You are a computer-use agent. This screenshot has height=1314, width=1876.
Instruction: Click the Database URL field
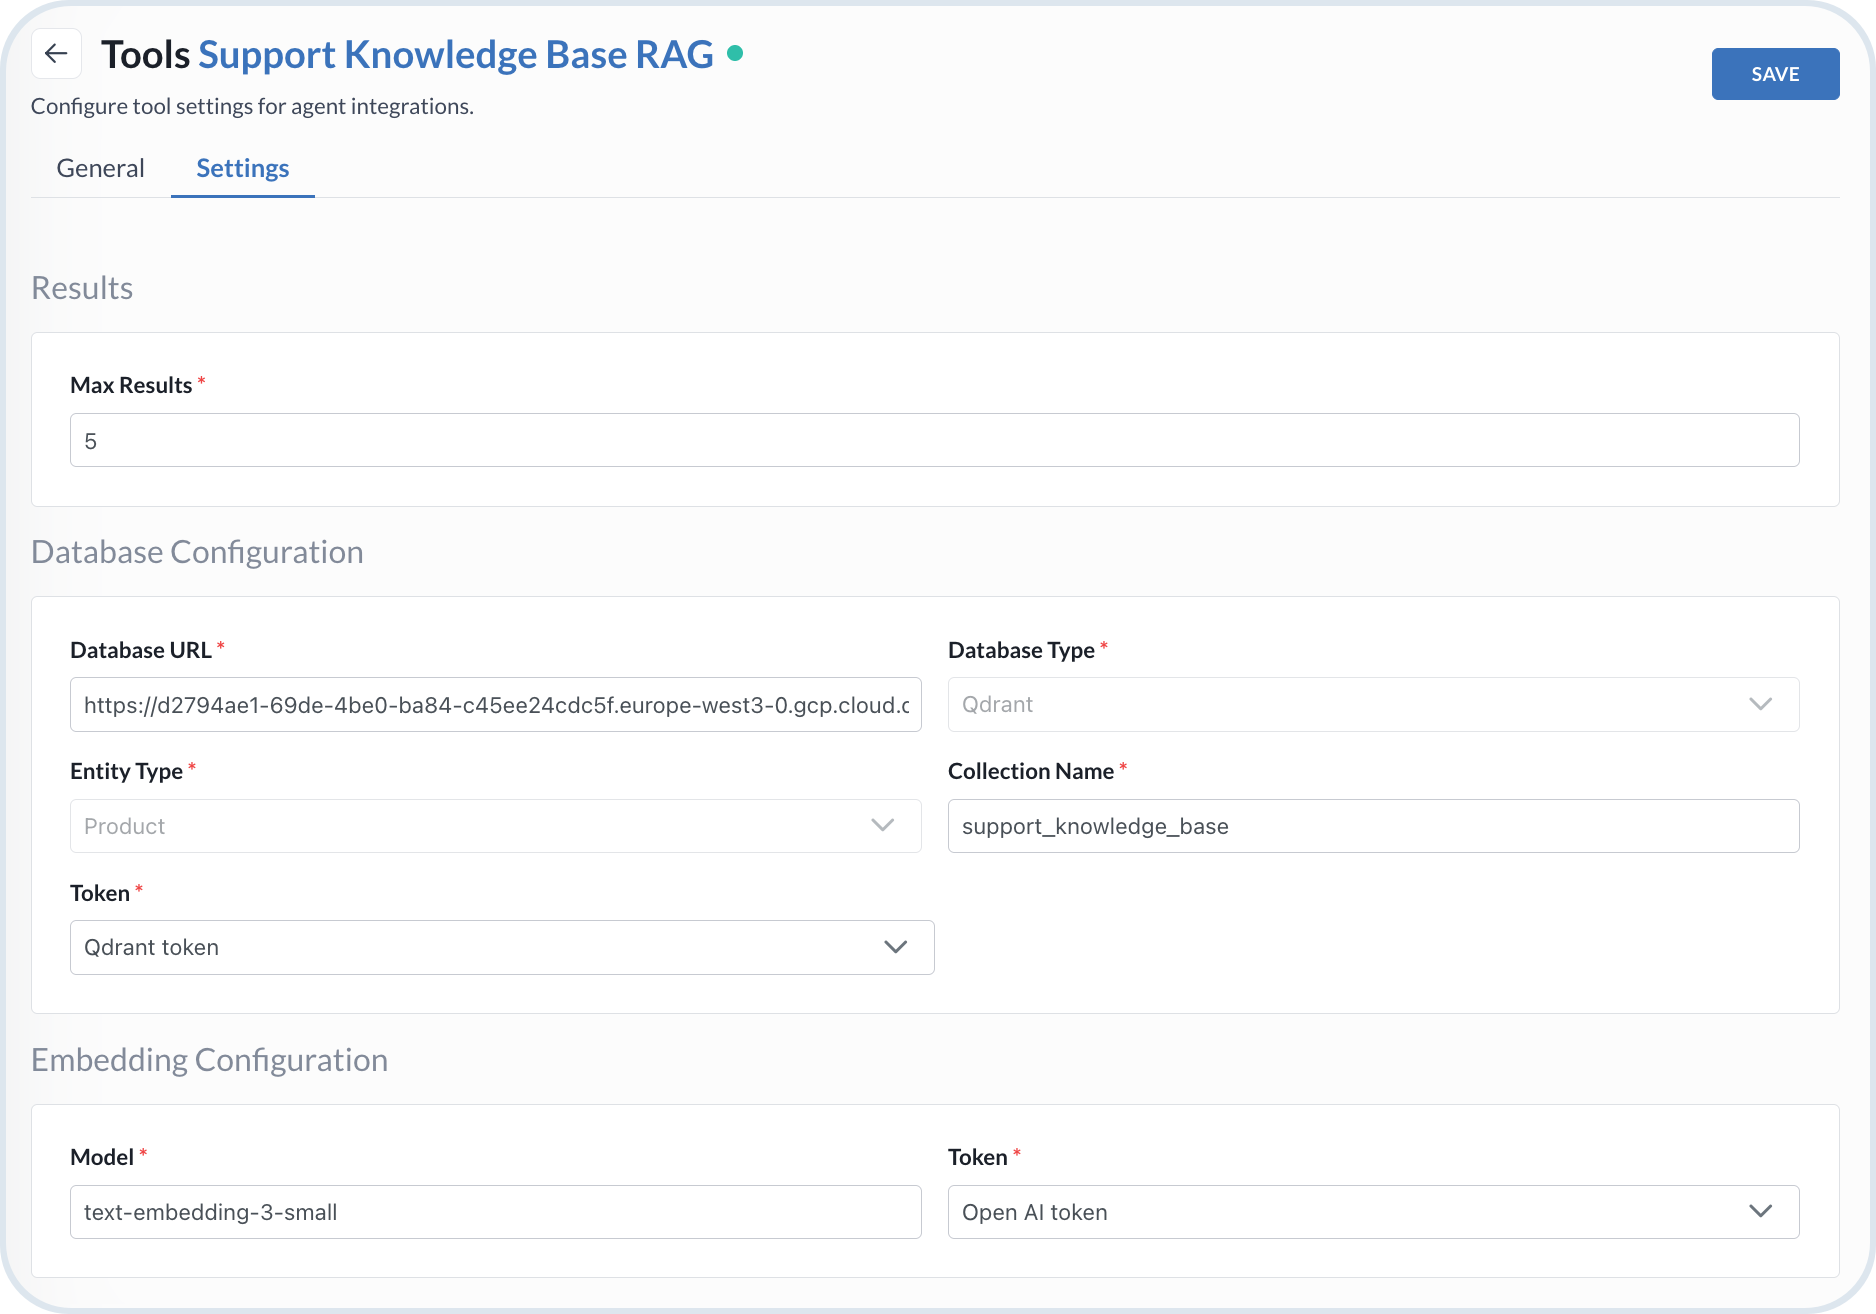coord(495,705)
